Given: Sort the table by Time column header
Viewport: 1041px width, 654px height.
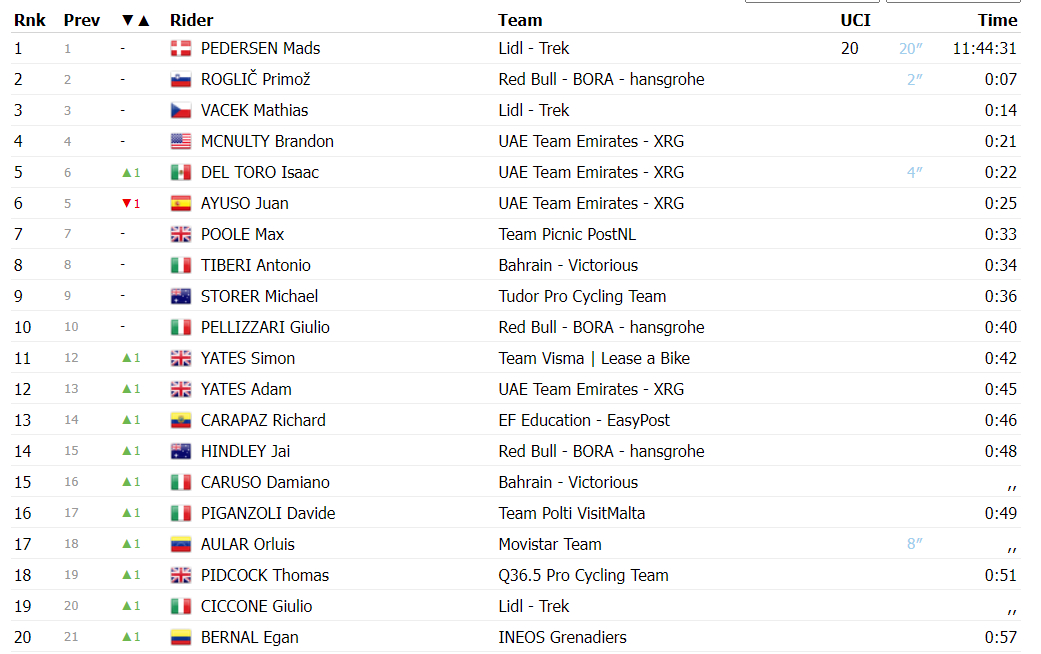Looking at the screenshot, I should [997, 21].
